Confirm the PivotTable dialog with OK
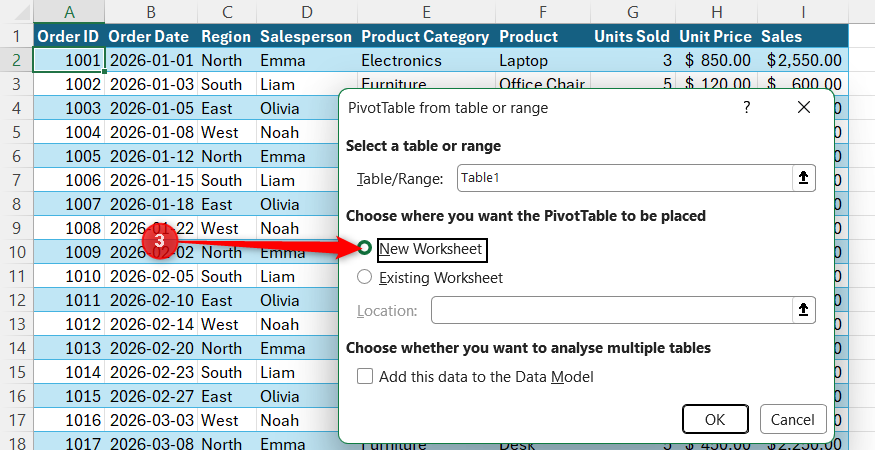The image size is (875, 450). pos(715,419)
